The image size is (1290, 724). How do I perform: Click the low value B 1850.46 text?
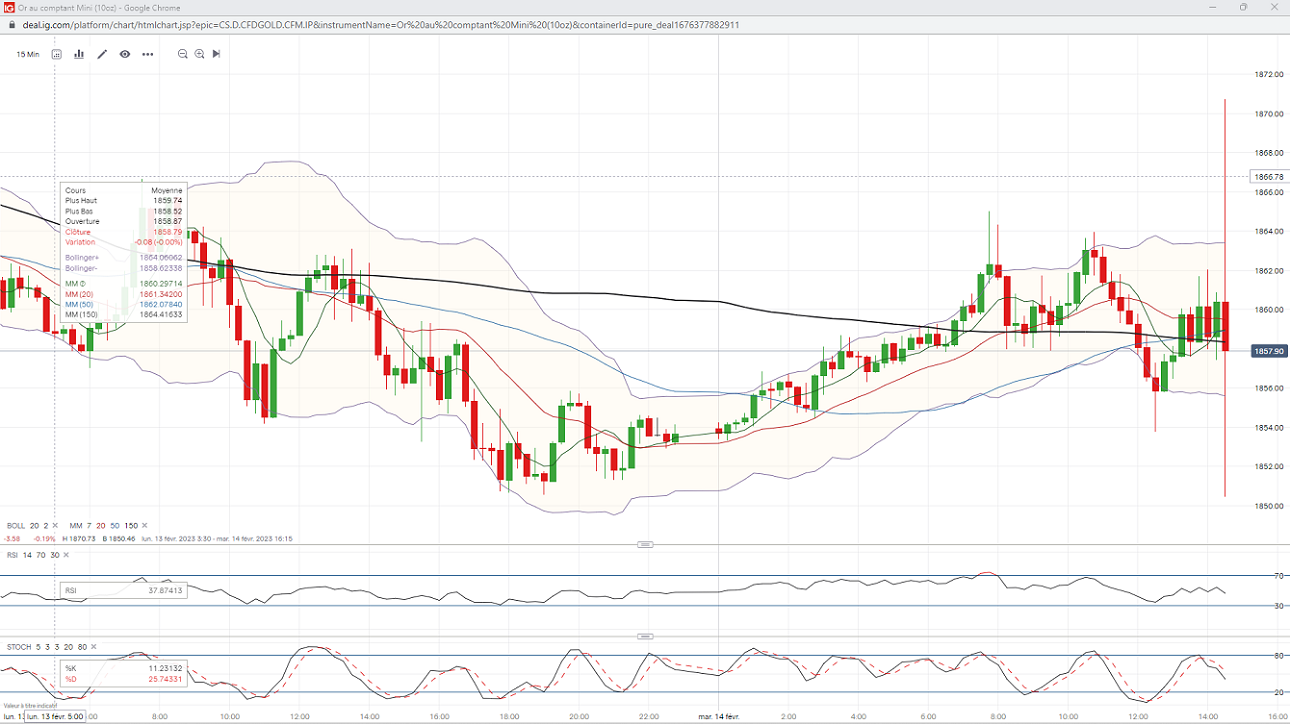pyautogui.click(x=118, y=538)
